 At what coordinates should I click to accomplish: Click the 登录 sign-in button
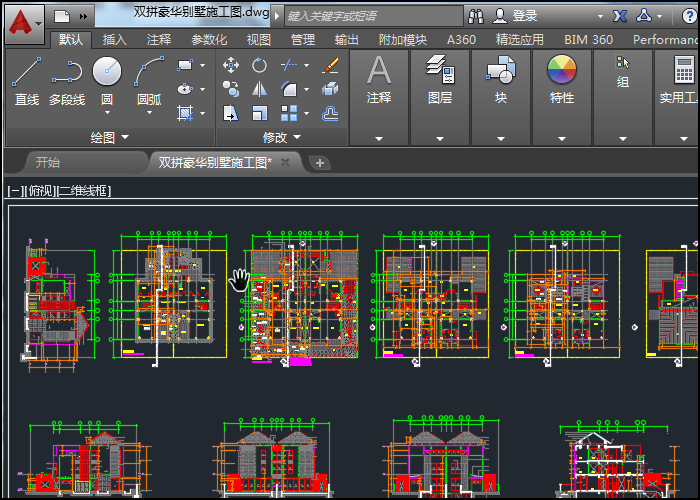(x=524, y=16)
